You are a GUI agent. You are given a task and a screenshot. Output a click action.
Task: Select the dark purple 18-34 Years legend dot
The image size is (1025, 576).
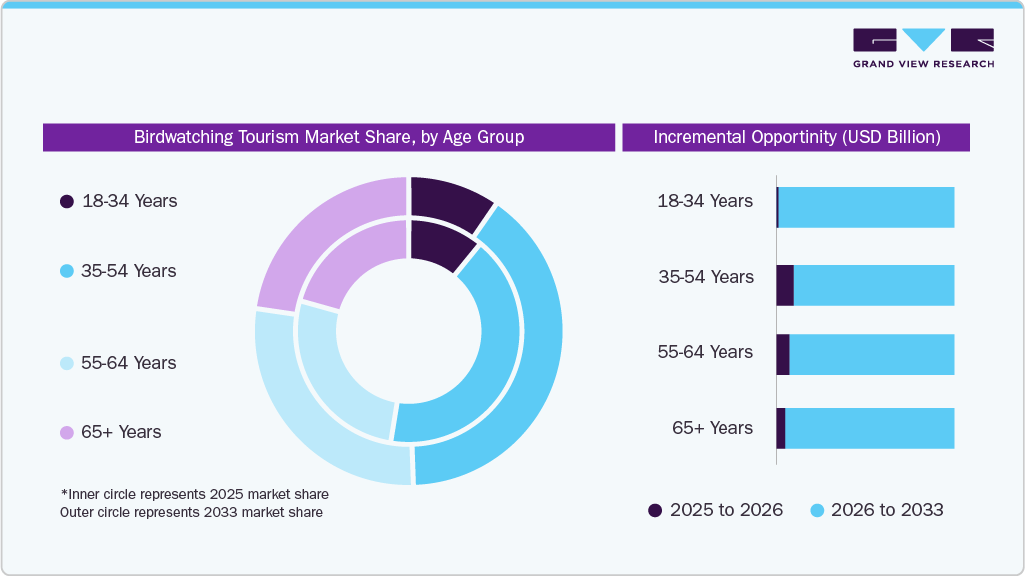[x=66, y=201]
